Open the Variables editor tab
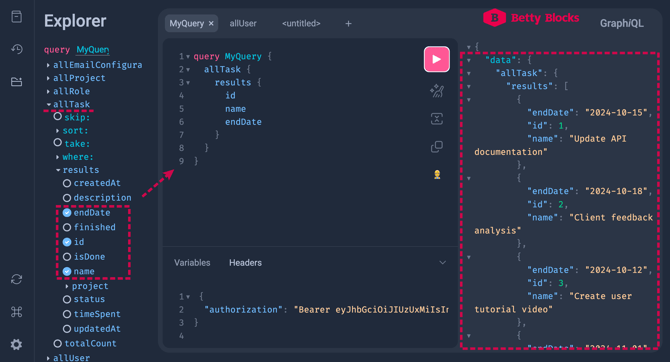Screen dimensions: 670x362 pyautogui.click(x=192, y=263)
